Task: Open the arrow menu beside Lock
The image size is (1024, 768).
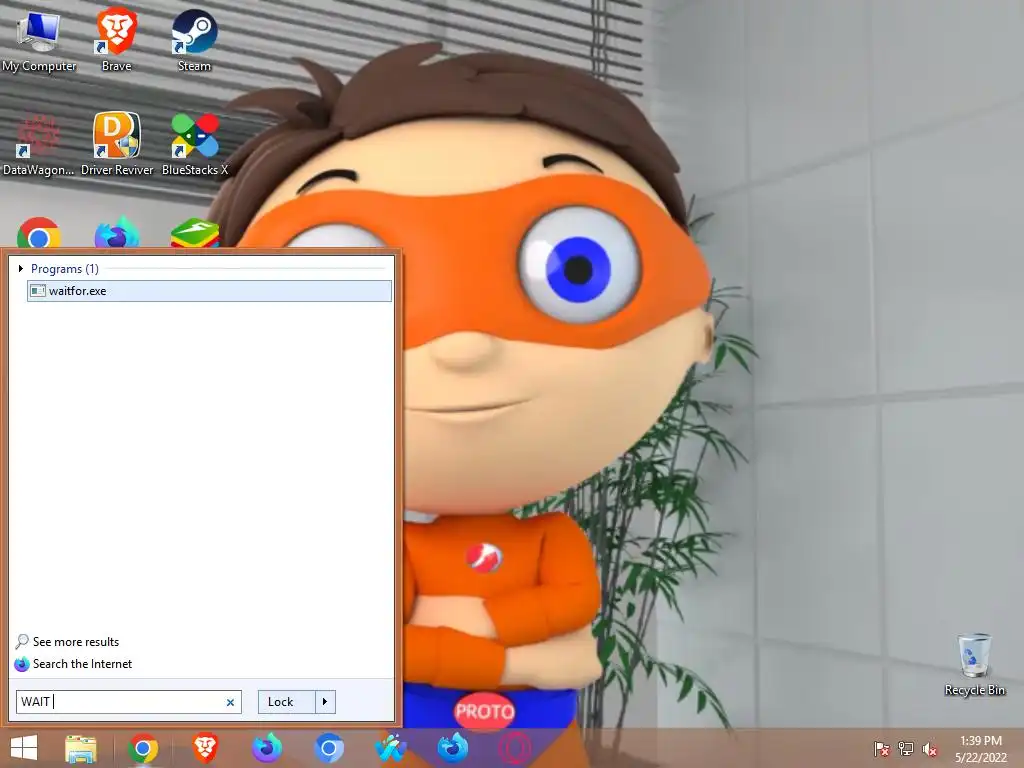Action: point(325,702)
